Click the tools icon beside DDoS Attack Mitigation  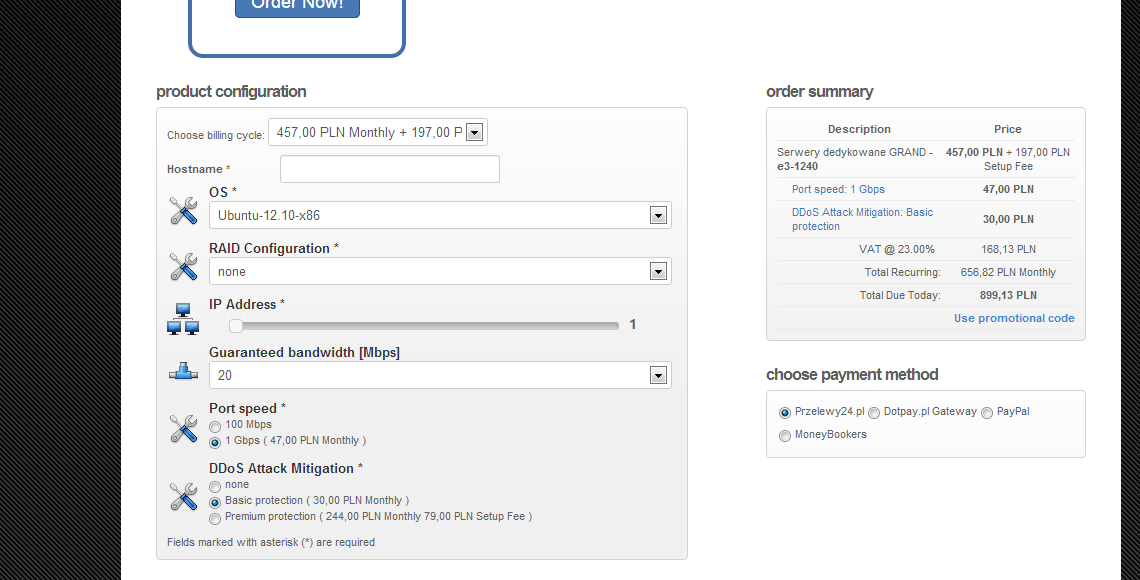pyautogui.click(x=183, y=497)
